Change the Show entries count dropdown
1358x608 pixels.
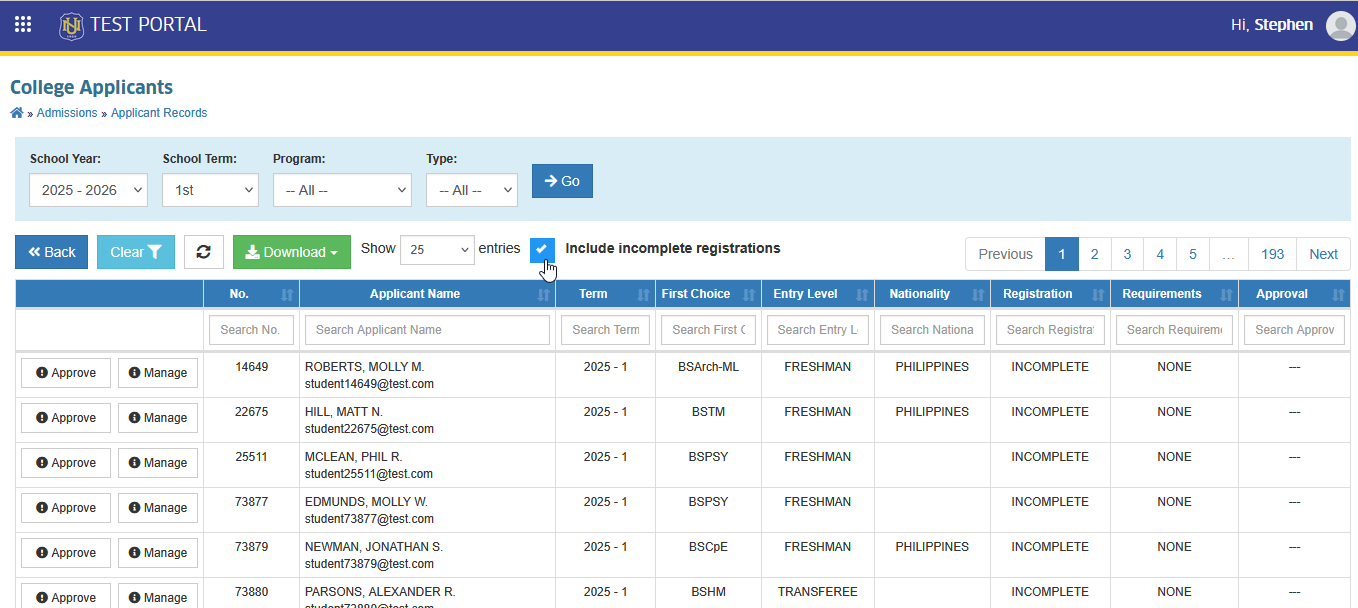point(437,250)
